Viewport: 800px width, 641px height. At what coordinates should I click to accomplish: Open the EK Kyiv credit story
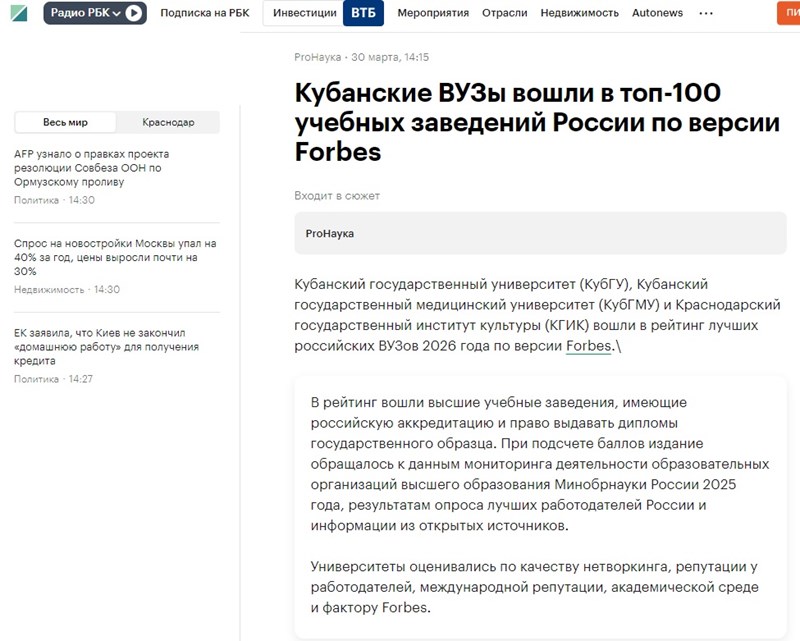[106, 346]
